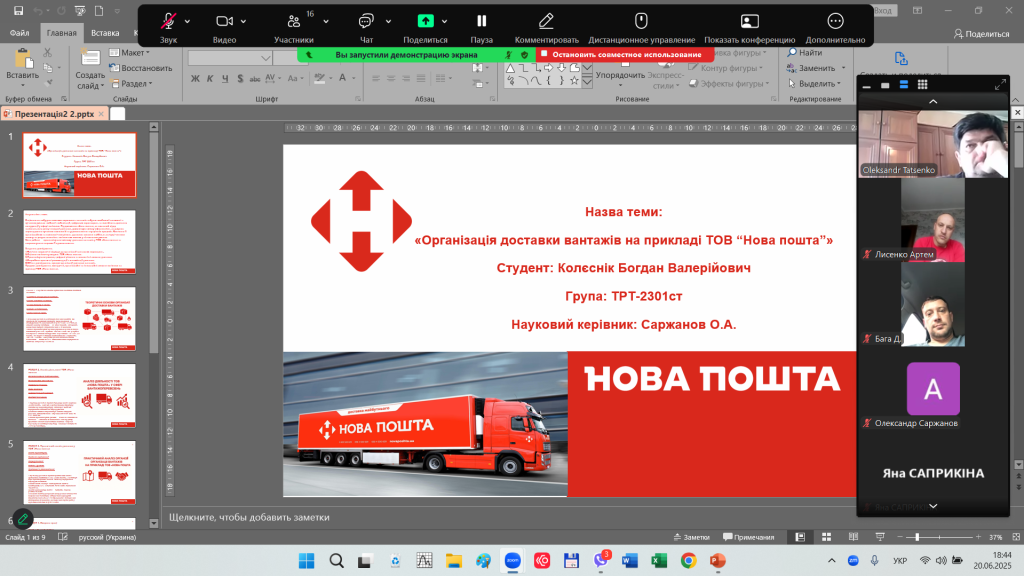
Task: Click the New Slide (Создать слайд) icon
Action: 90,59
